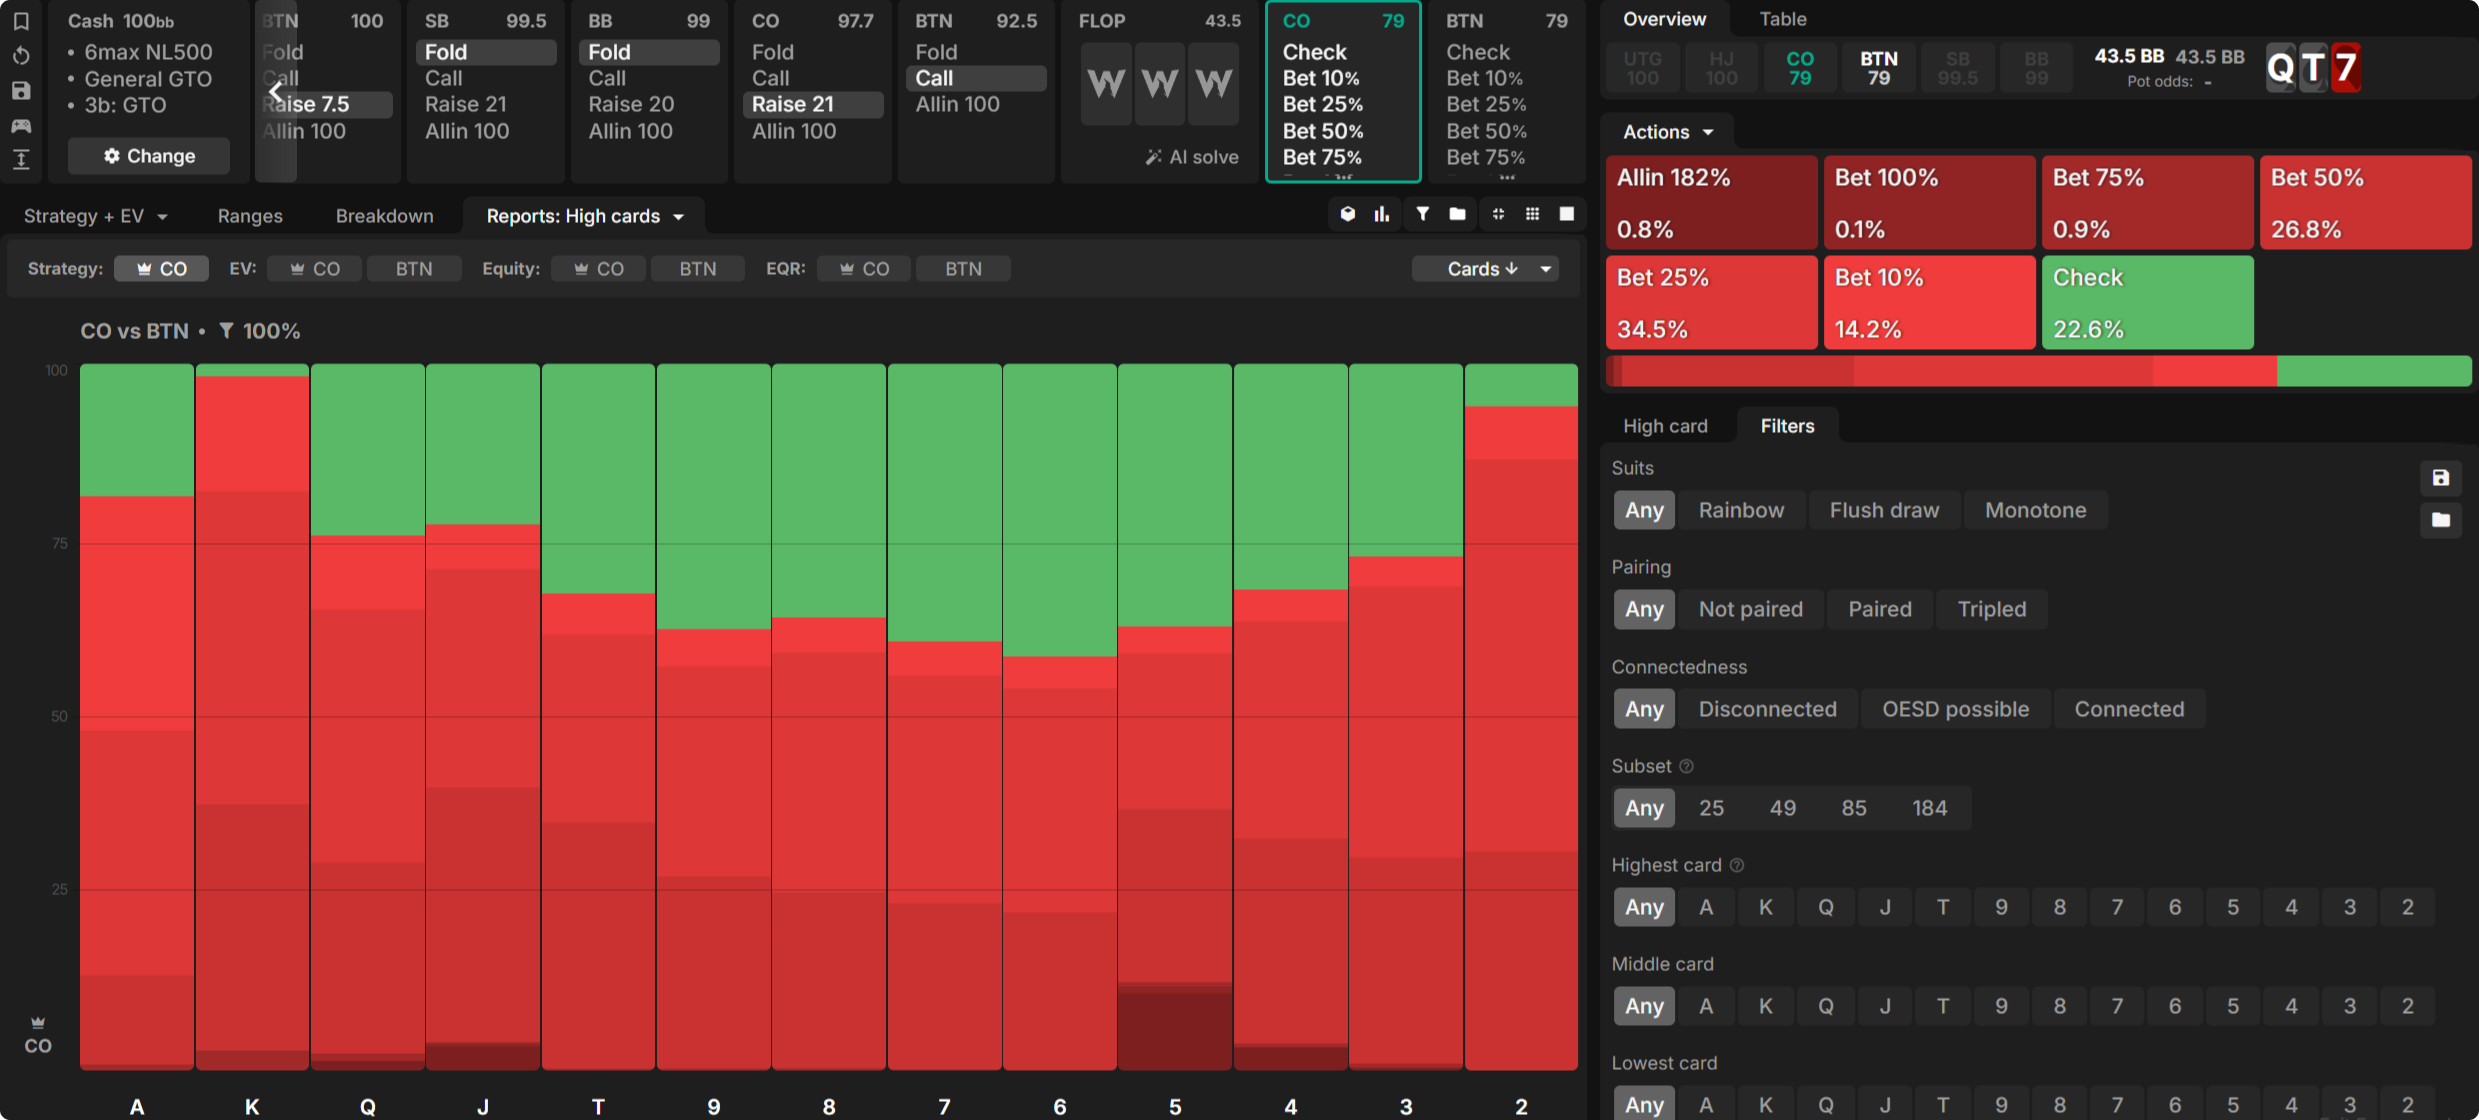This screenshot has width=2479, height=1120.
Task: Toggle Equity for BTN
Action: click(x=698, y=269)
